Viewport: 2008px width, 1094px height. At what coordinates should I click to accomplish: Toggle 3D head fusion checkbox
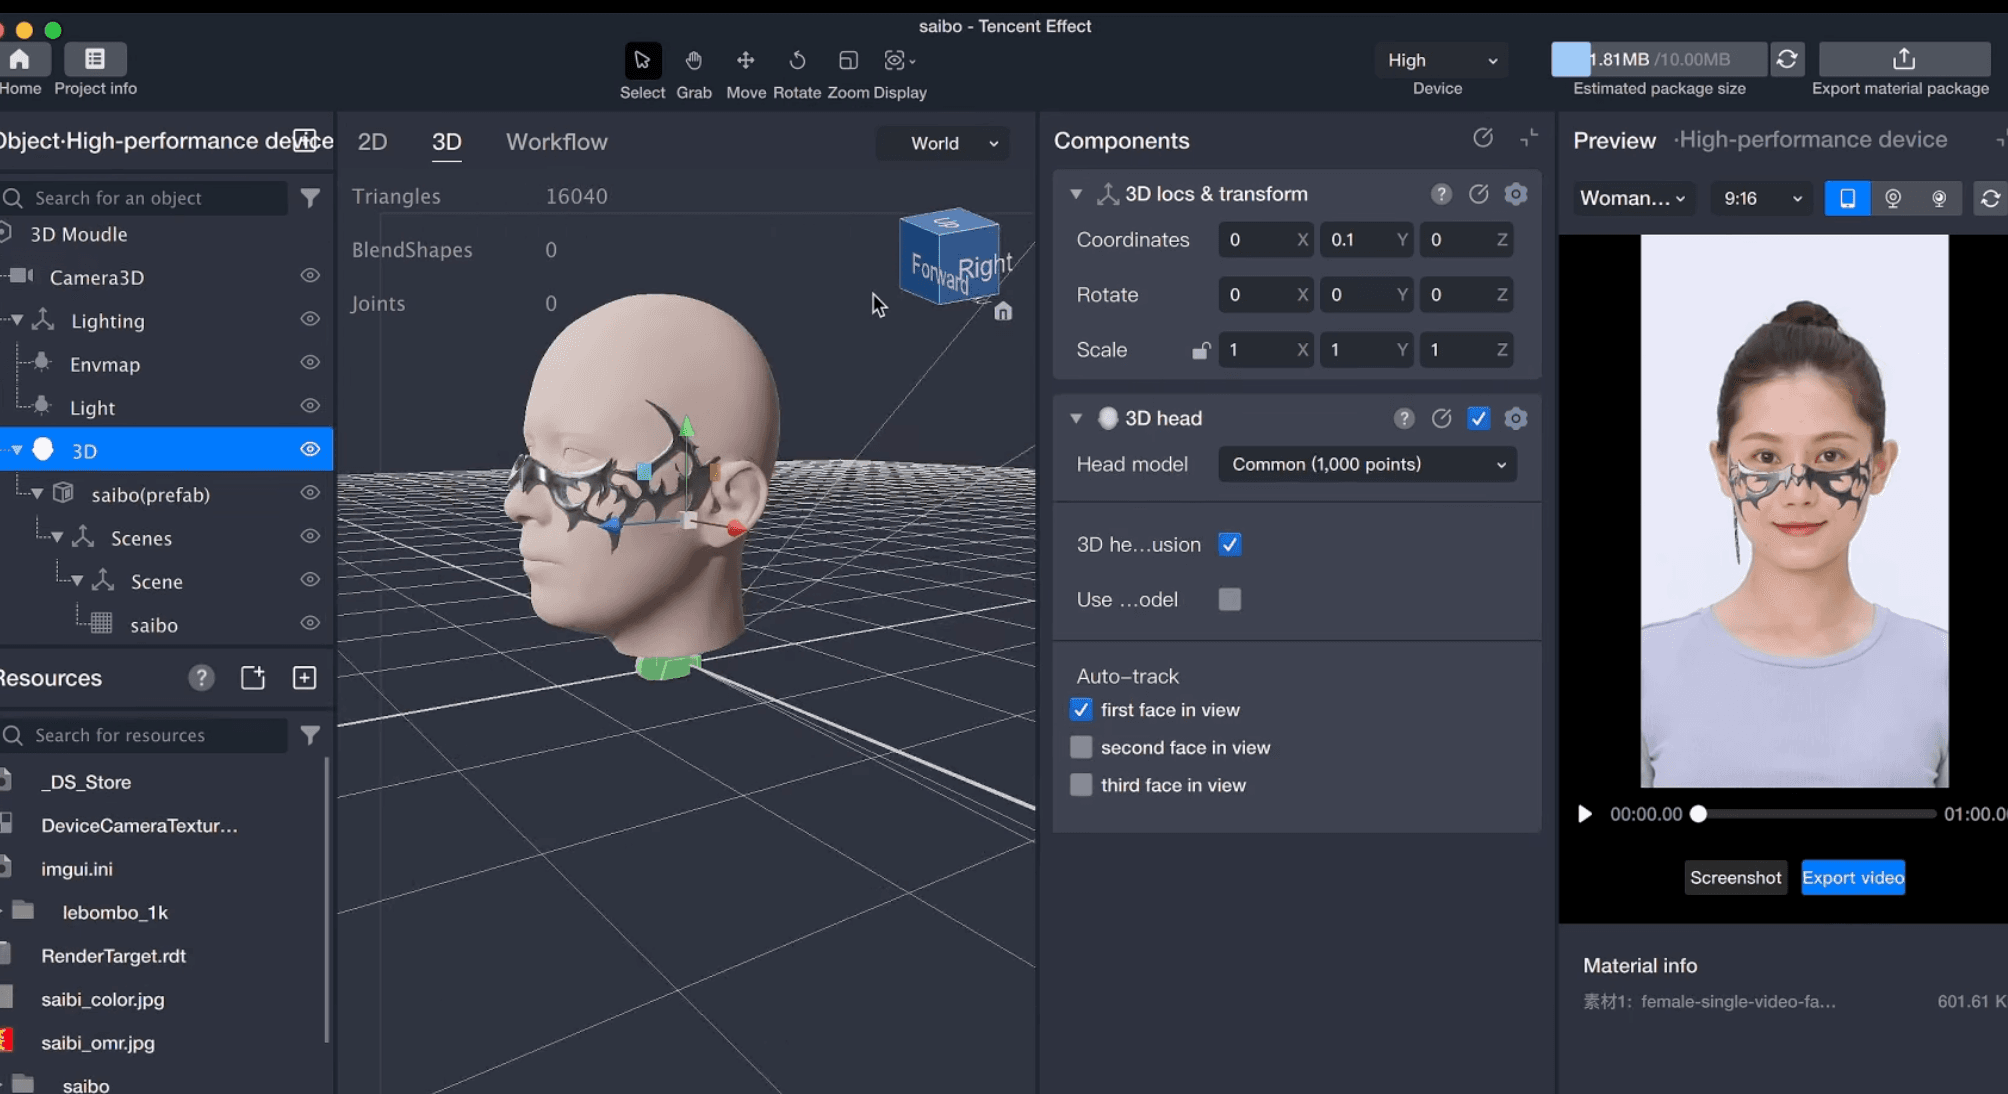point(1228,543)
